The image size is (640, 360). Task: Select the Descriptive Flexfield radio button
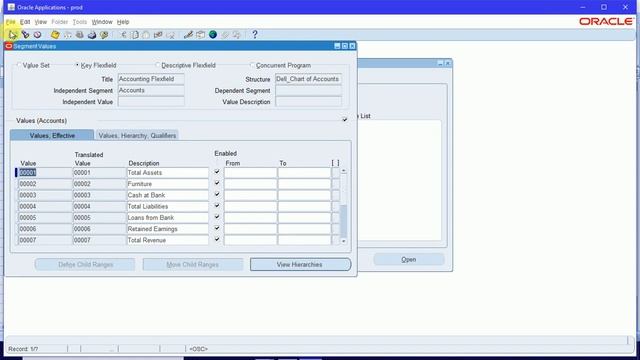pyautogui.click(x=157, y=65)
